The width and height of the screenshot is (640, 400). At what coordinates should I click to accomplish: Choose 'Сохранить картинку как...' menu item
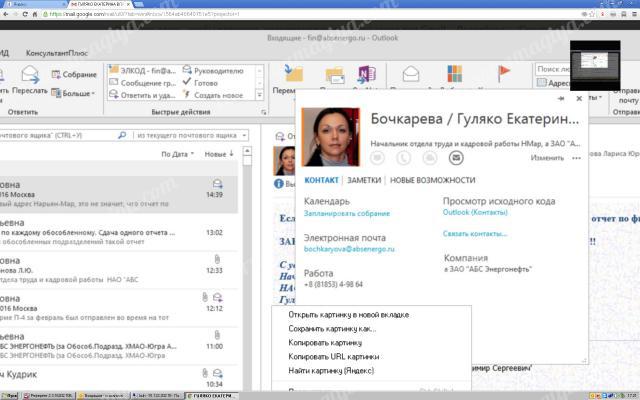(x=371, y=329)
